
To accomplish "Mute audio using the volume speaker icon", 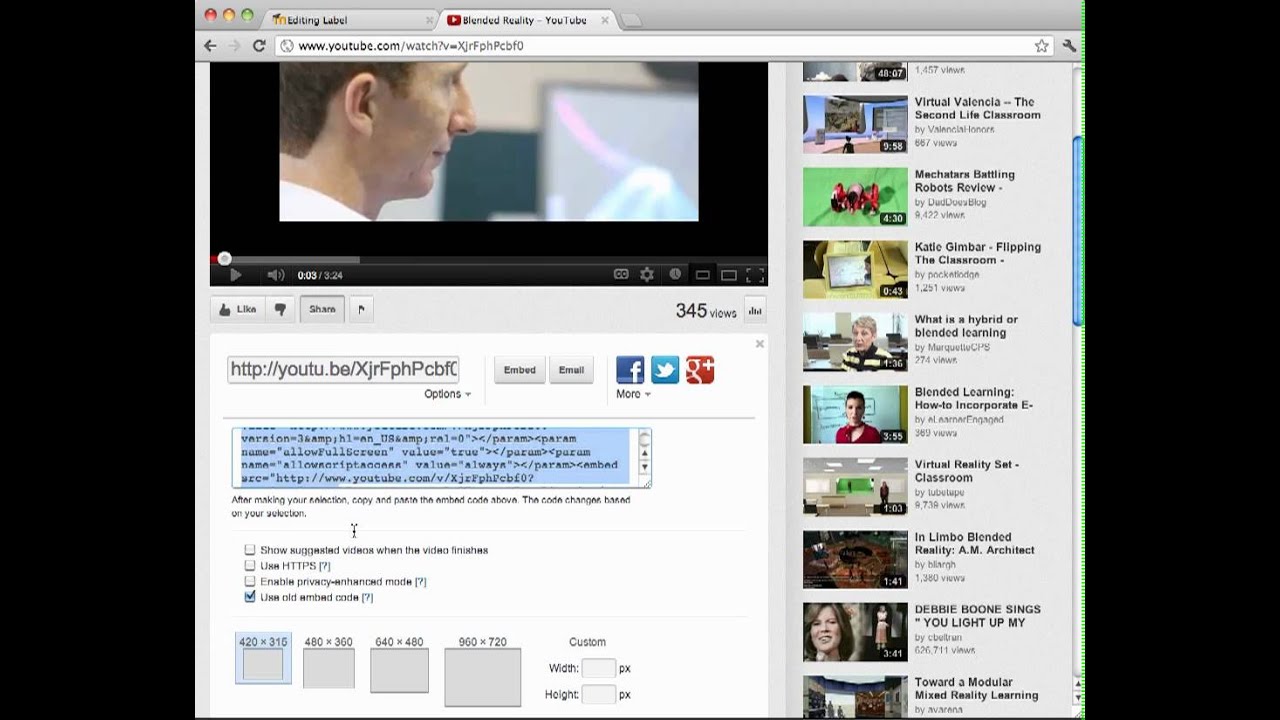I will 275,275.
